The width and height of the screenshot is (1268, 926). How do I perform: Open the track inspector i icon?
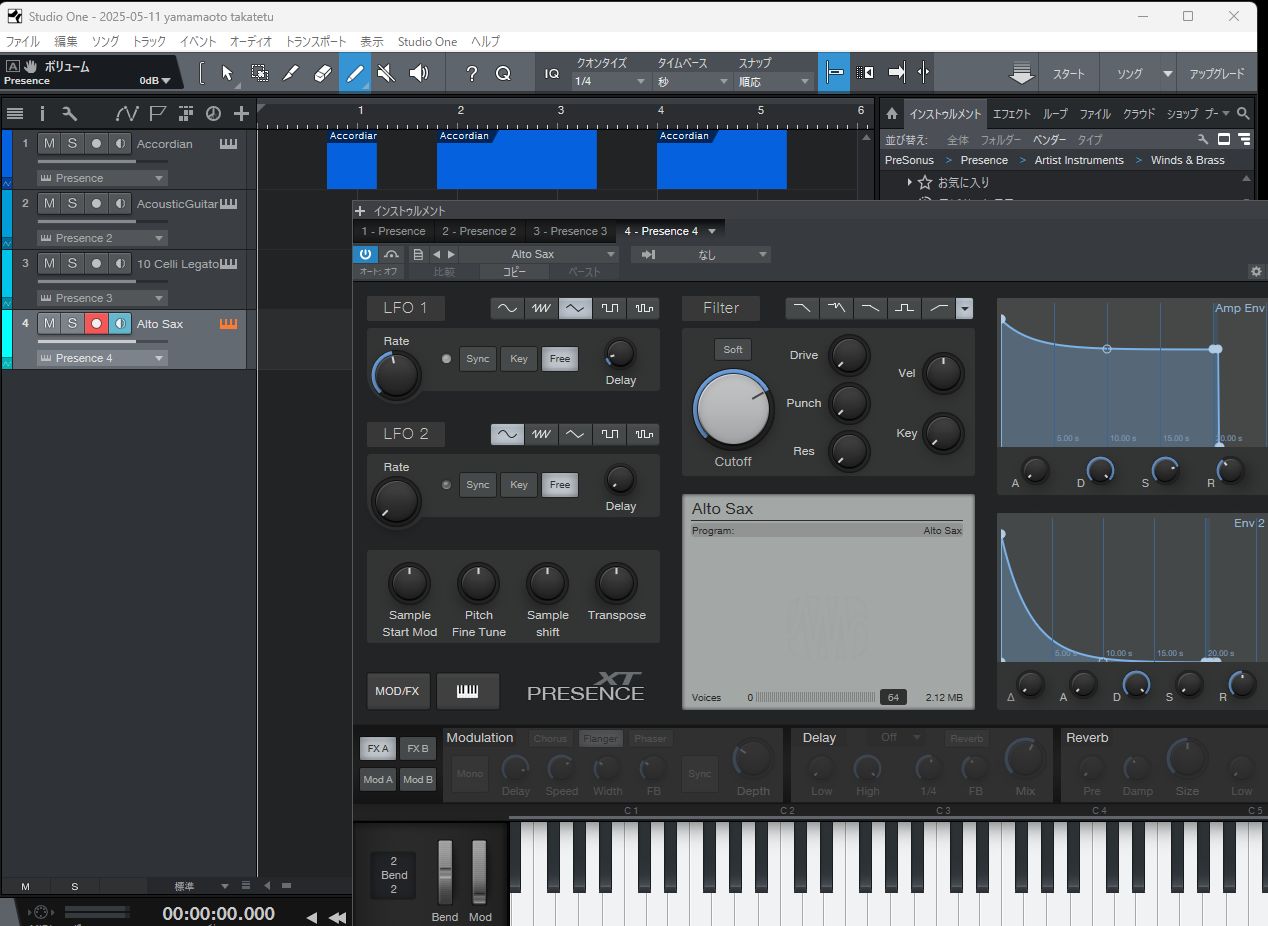(x=42, y=113)
